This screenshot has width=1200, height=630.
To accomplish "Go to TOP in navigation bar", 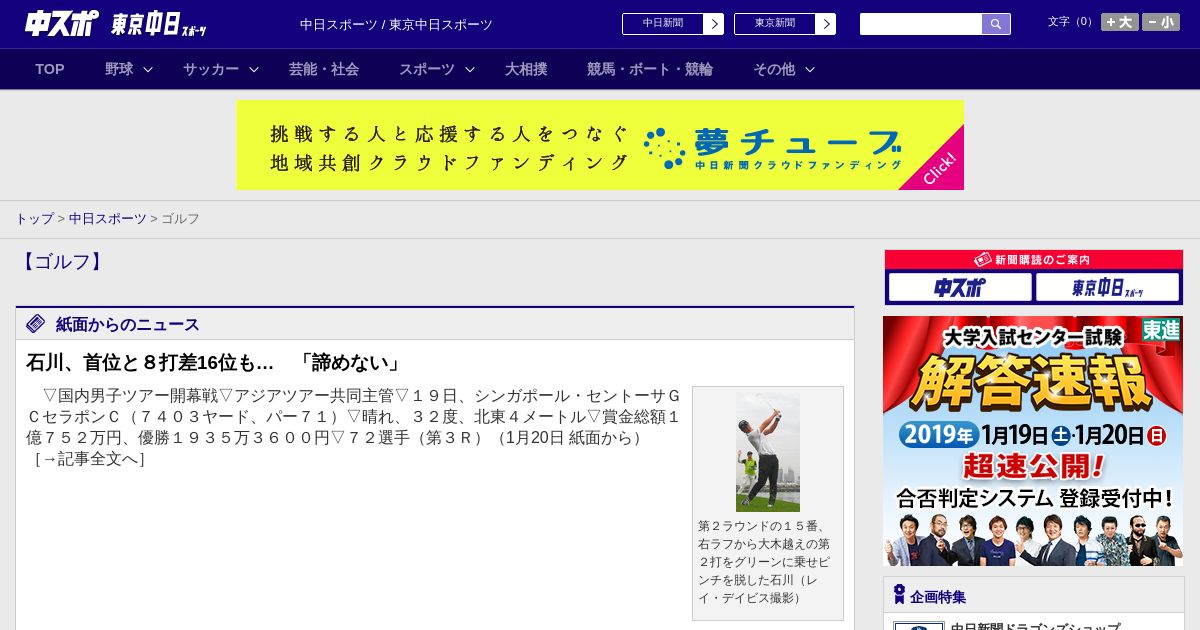I will click(50, 69).
